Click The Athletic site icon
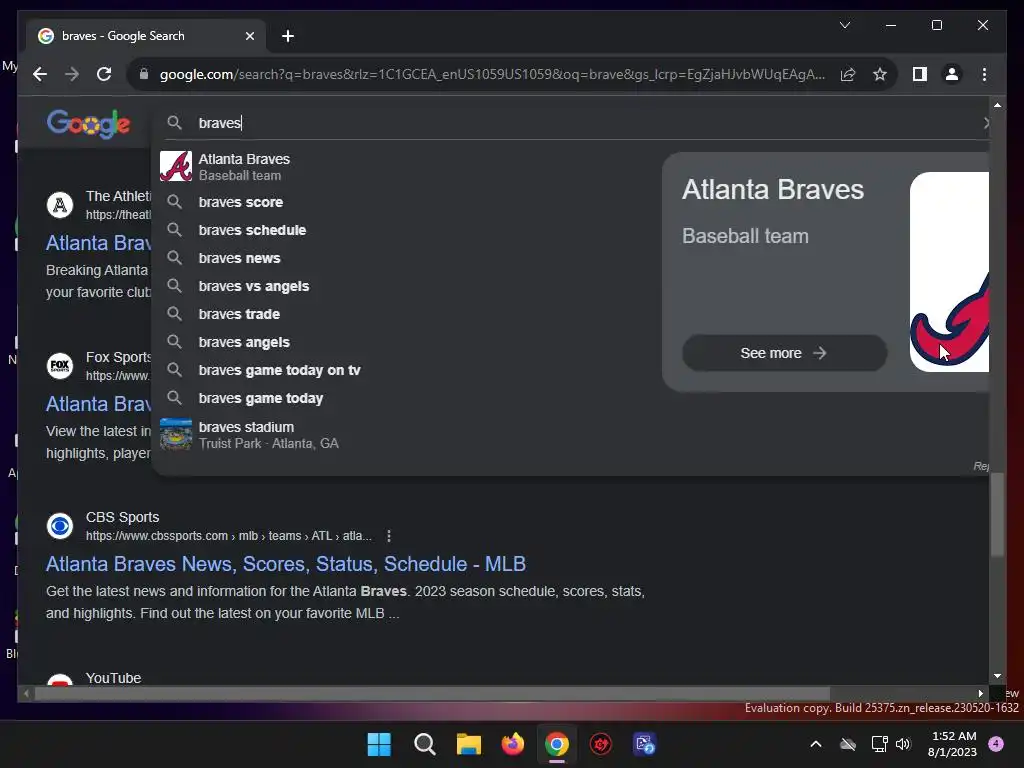1024x768 pixels. 59,205
